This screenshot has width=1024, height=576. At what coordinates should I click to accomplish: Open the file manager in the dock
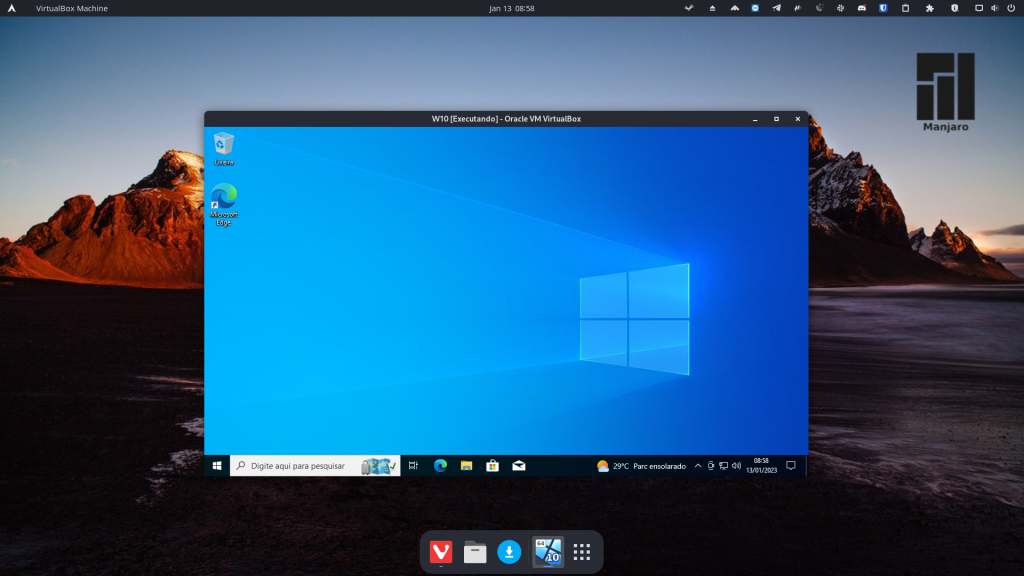pyautogui.click(x=475, y=551)
